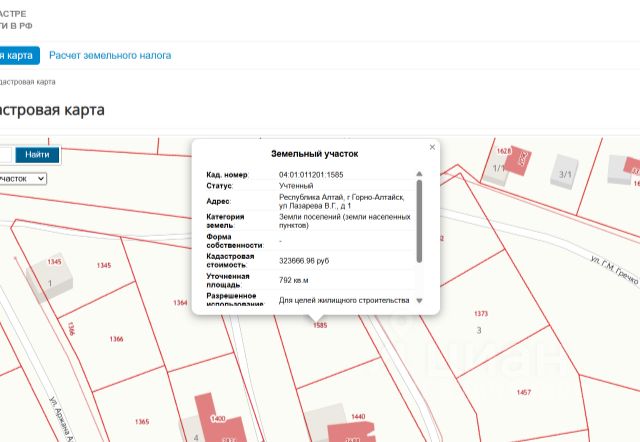The image size is (640, 442).
Task: Select parcel 1585 on the map
Action: coord(320,325)
